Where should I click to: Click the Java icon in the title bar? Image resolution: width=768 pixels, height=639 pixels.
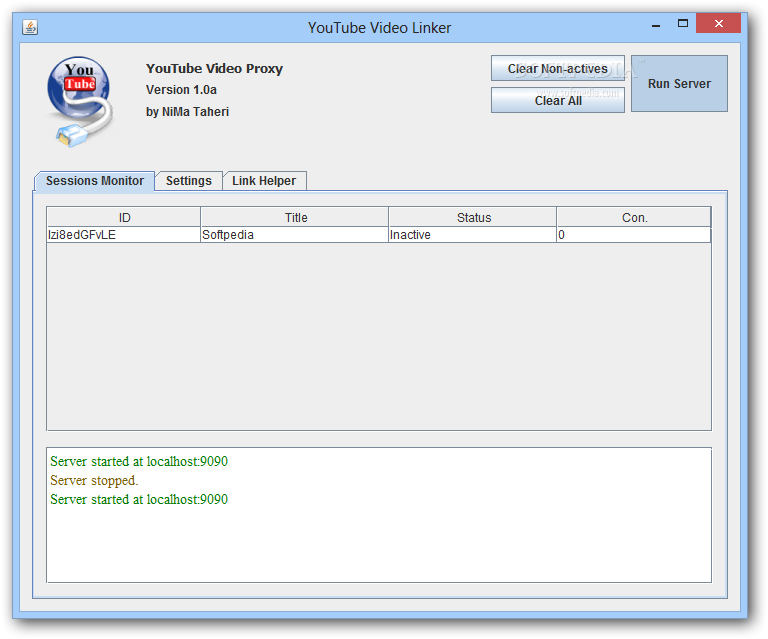point(30,27)
